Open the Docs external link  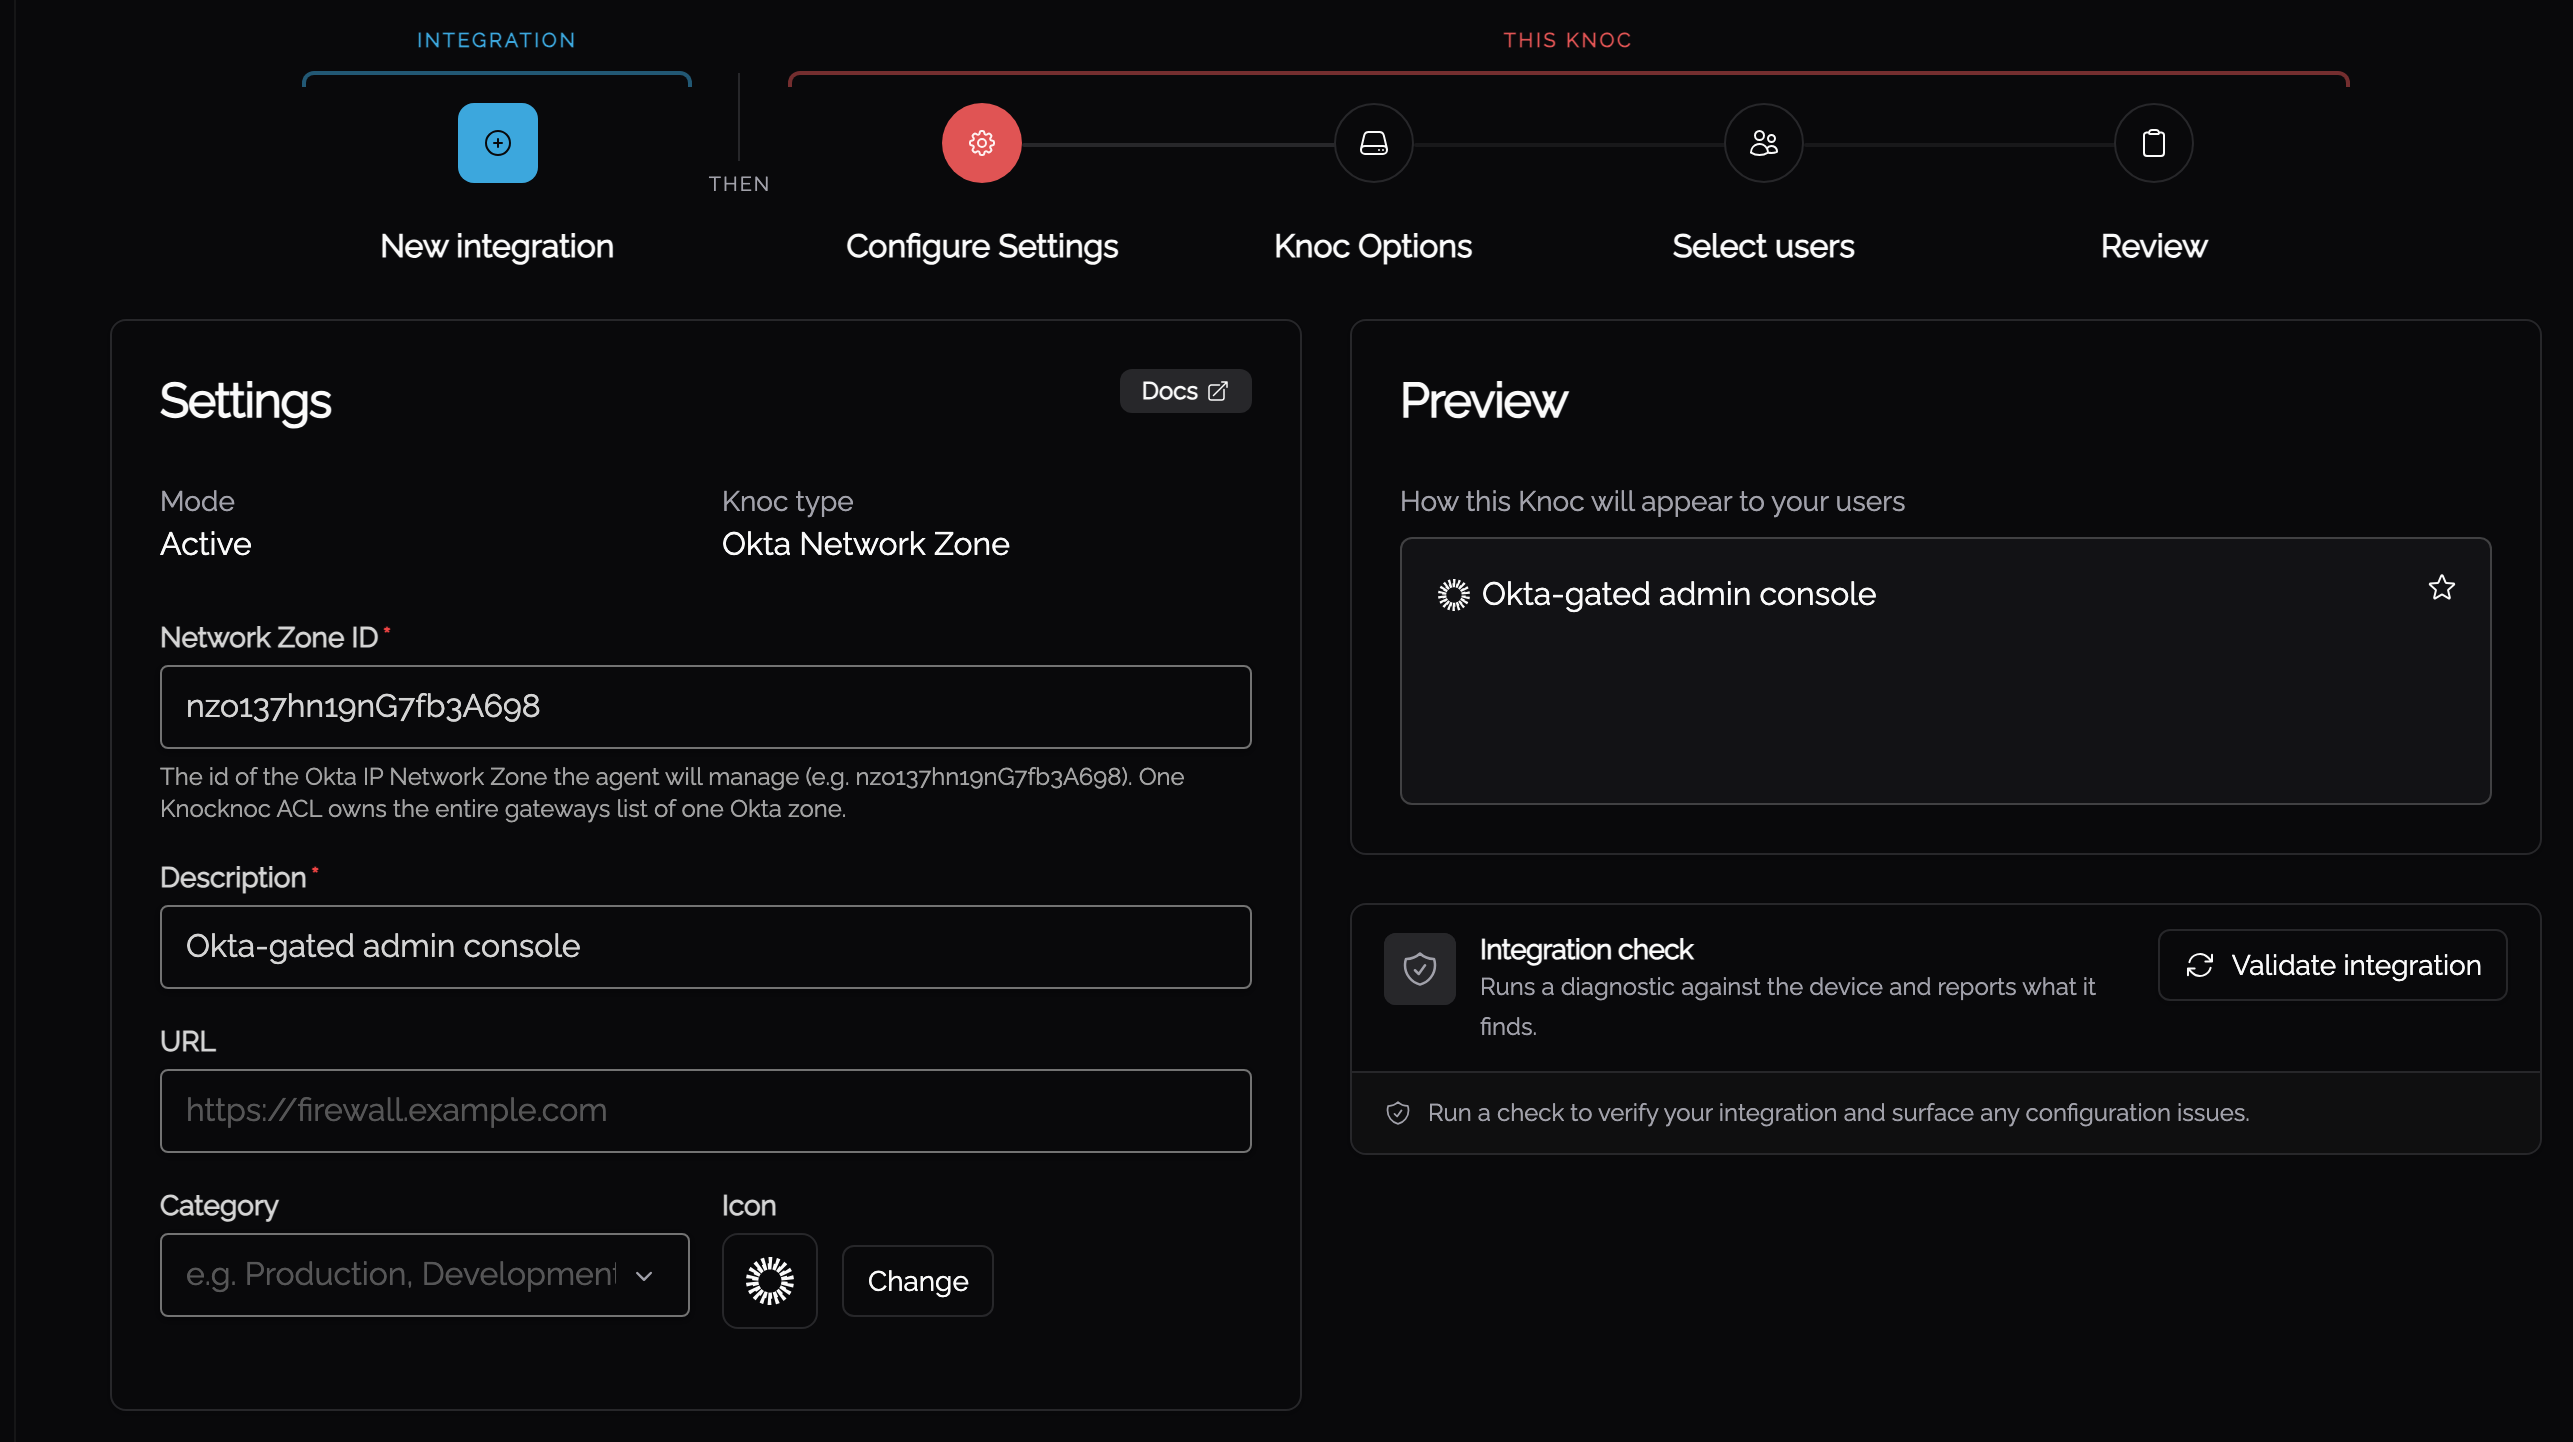(x=1185, y=391)
